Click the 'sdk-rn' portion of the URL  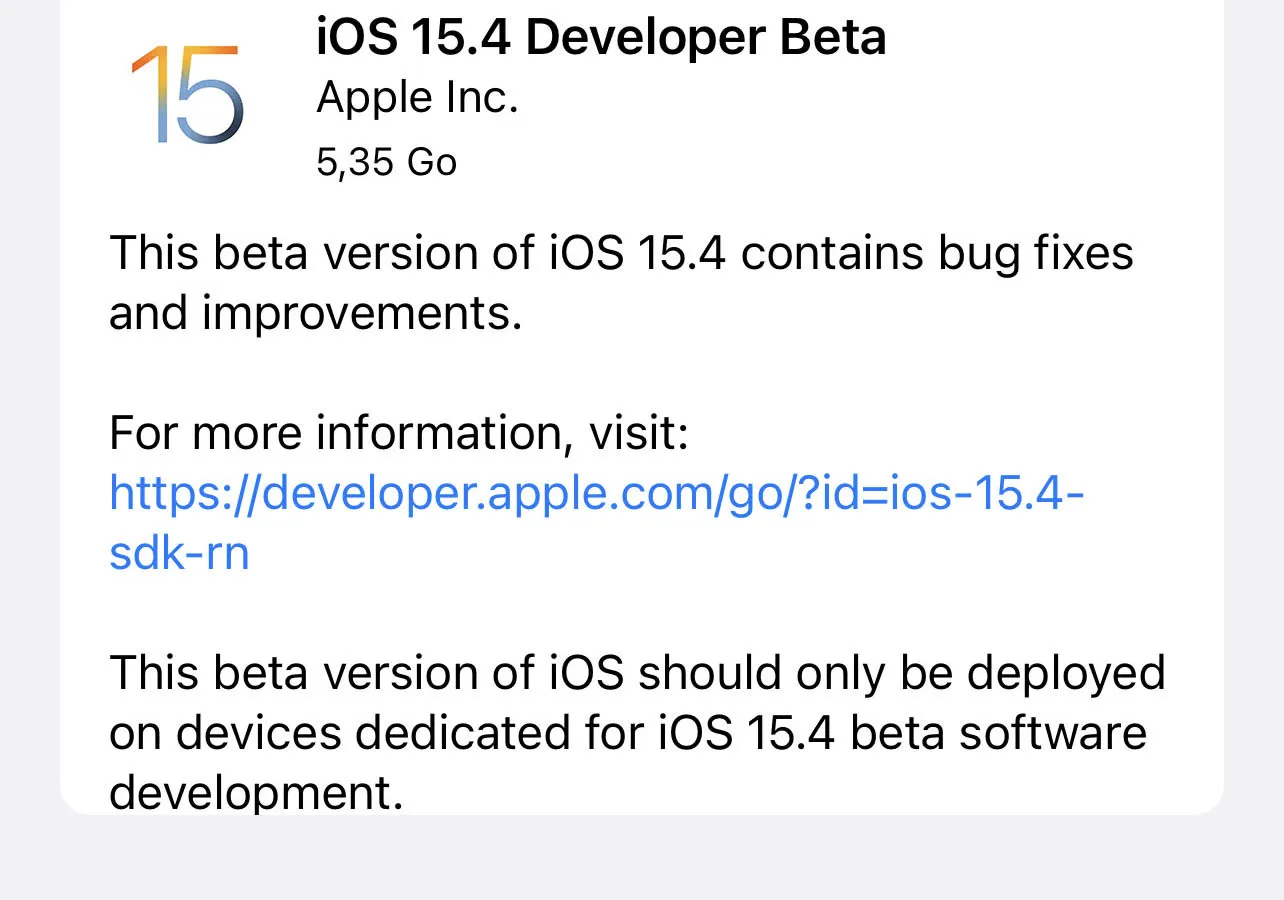click(x=178, y=552)
